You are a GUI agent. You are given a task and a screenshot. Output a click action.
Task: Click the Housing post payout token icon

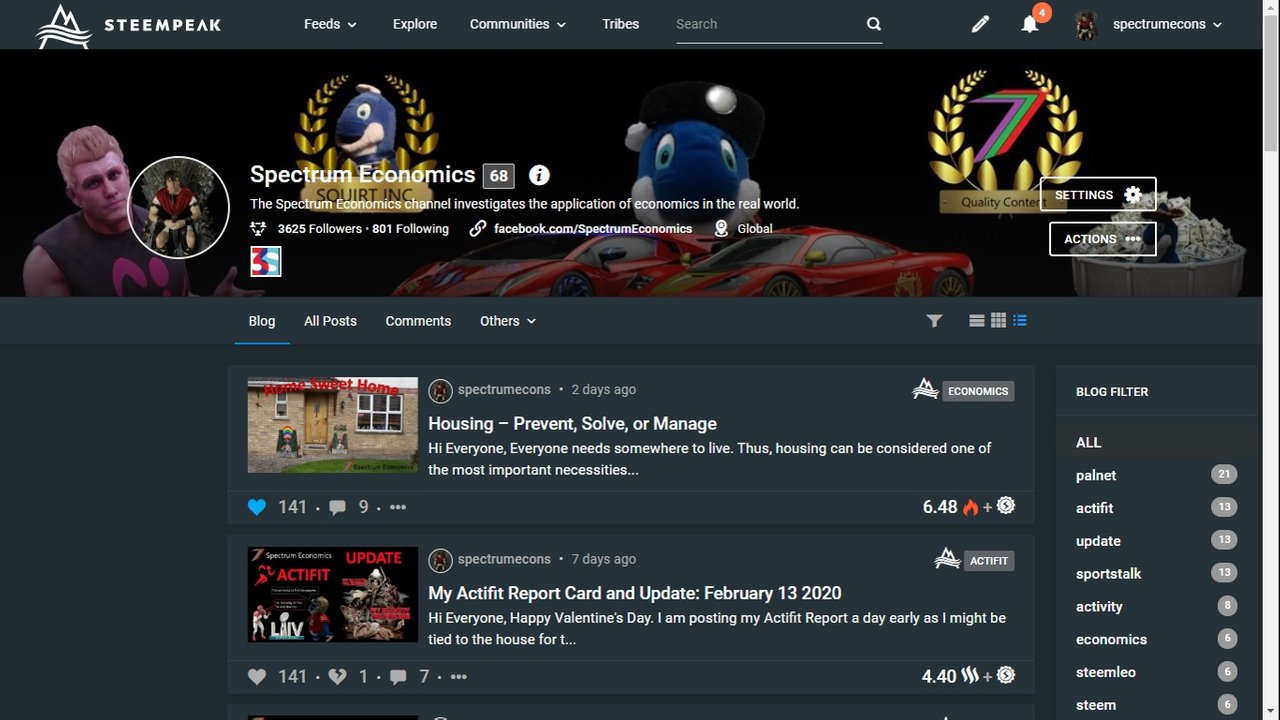[1006, 506]
